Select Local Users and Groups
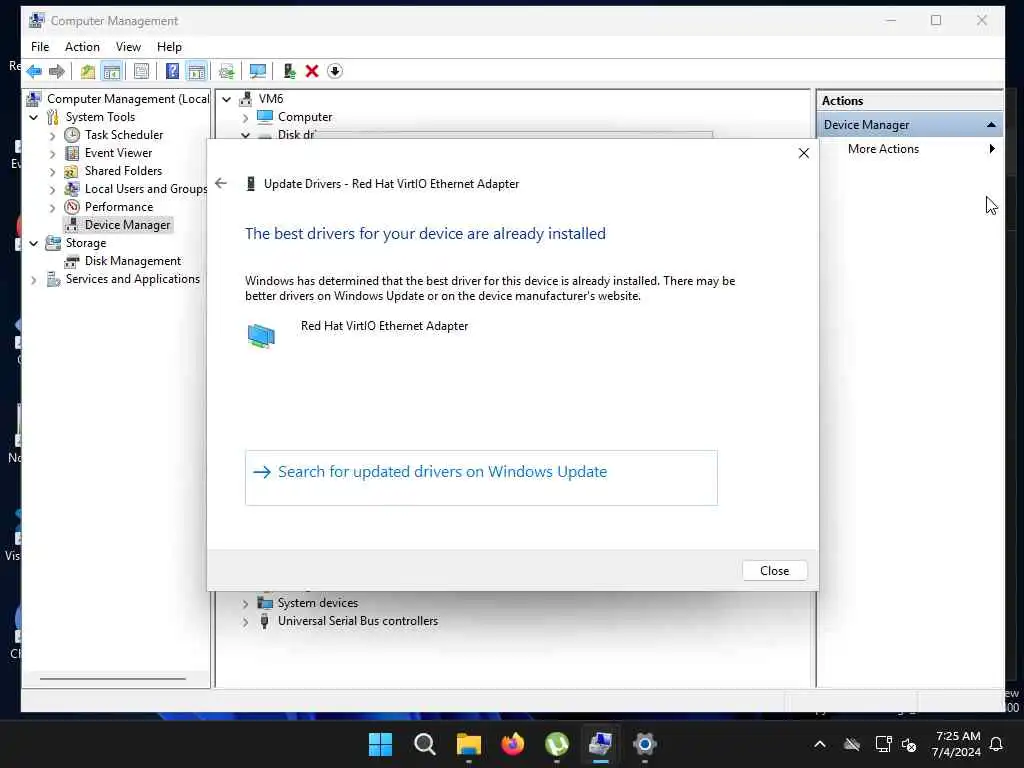The width and height of the screenshot is (1024, 768). coord(146,189)
